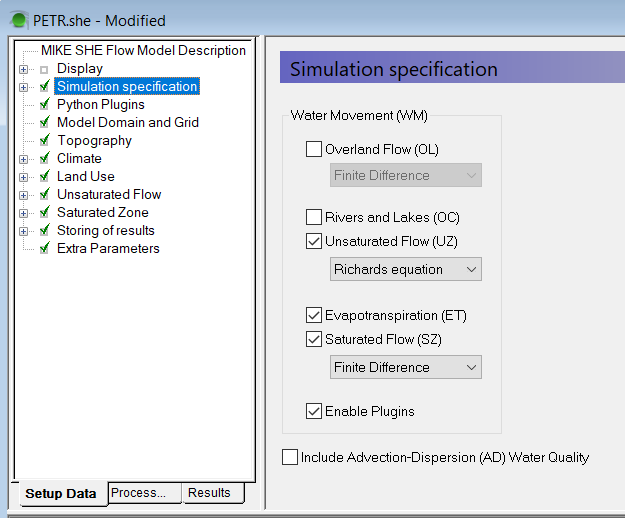Select MIKE SHE Flow Model Description root

coord(143,50)
